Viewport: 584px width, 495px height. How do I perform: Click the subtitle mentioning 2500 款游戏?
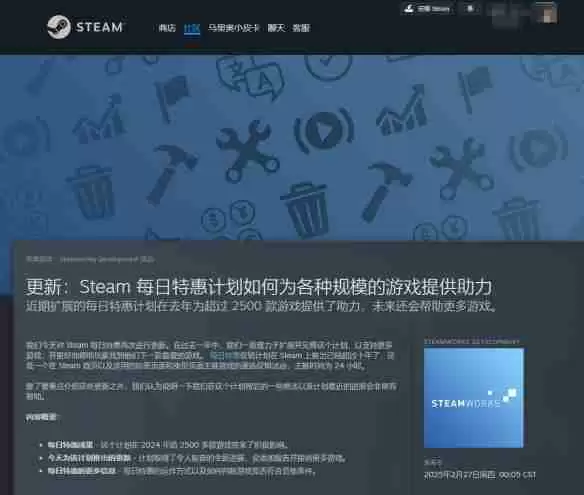point(261,306)
